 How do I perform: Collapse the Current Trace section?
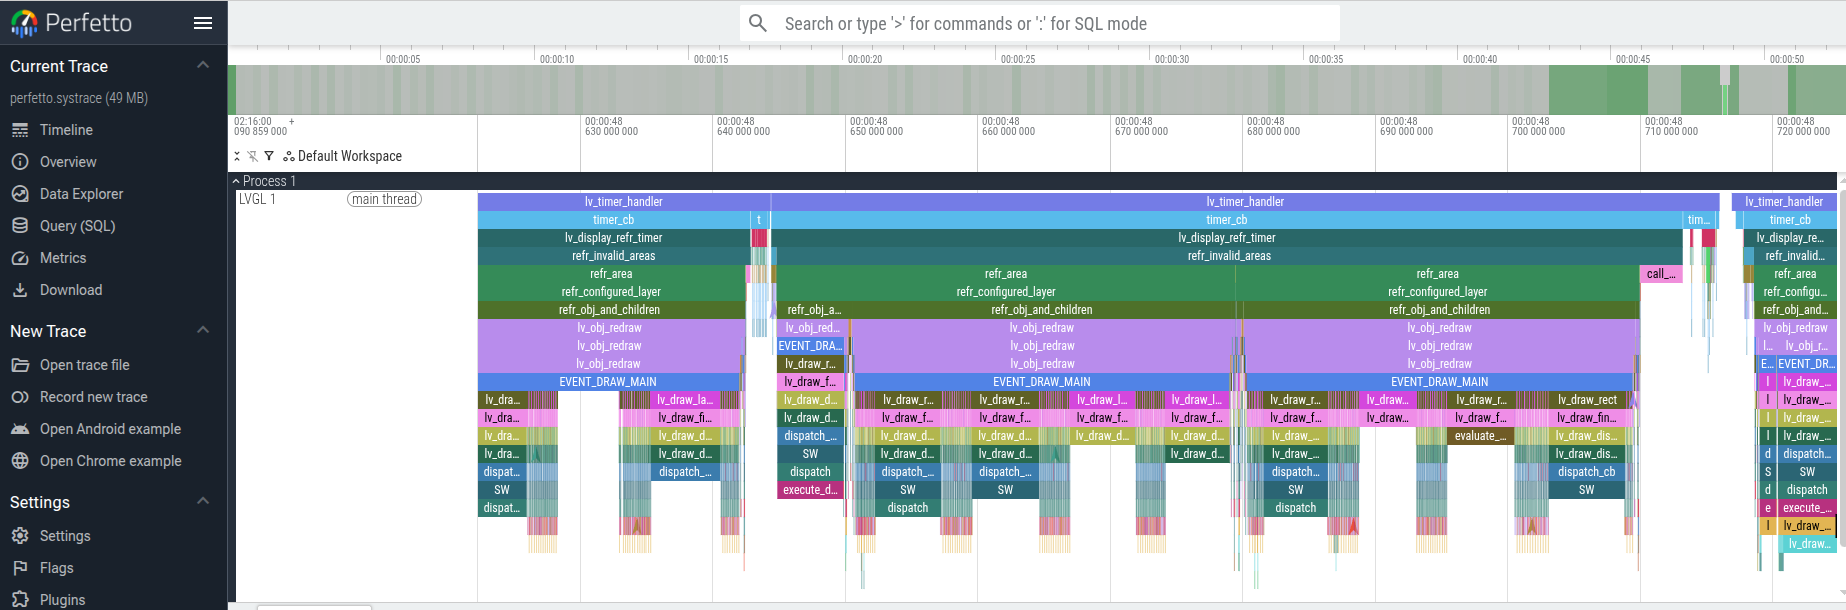pyautogui.click(x=203, y=66)
